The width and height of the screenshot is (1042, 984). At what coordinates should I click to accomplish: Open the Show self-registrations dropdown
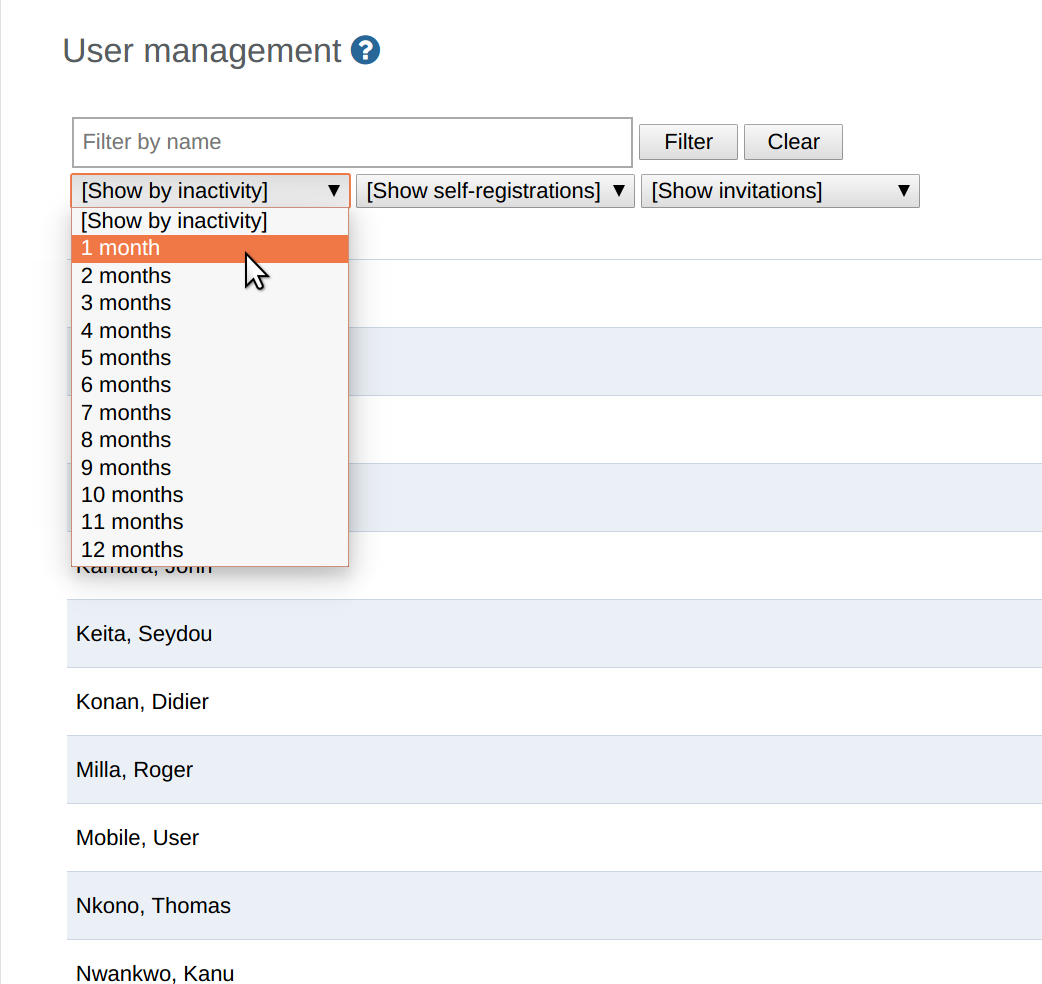pos(495,191)
